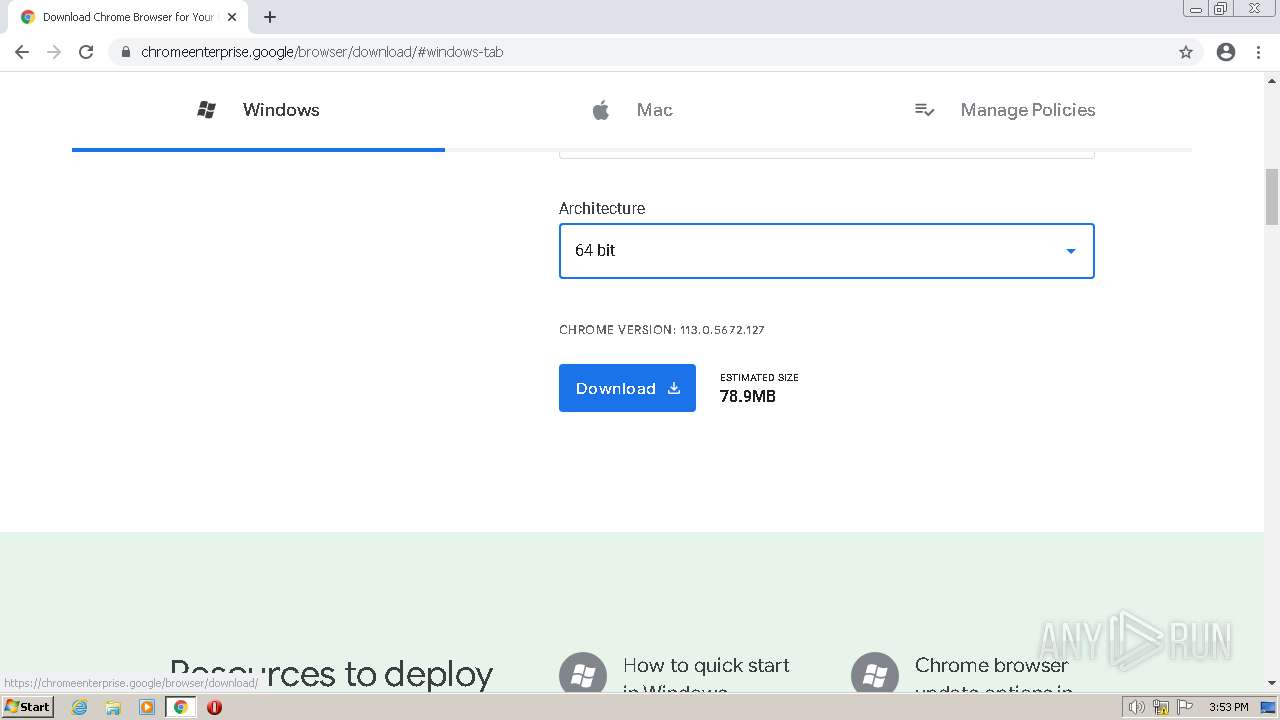Click Resources to deploy heading
This screenshot has height=720, width=1280.
click(x=331, y=675)
